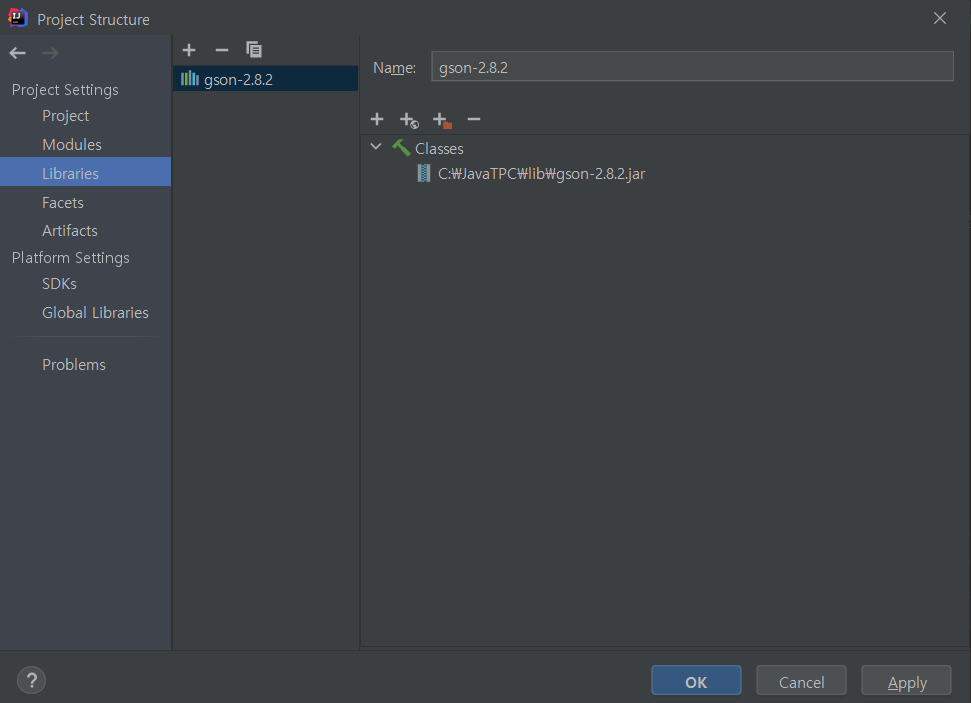Open the SDKs platform settings
This screenshot has height=703, width=971.
pos(59,284)
